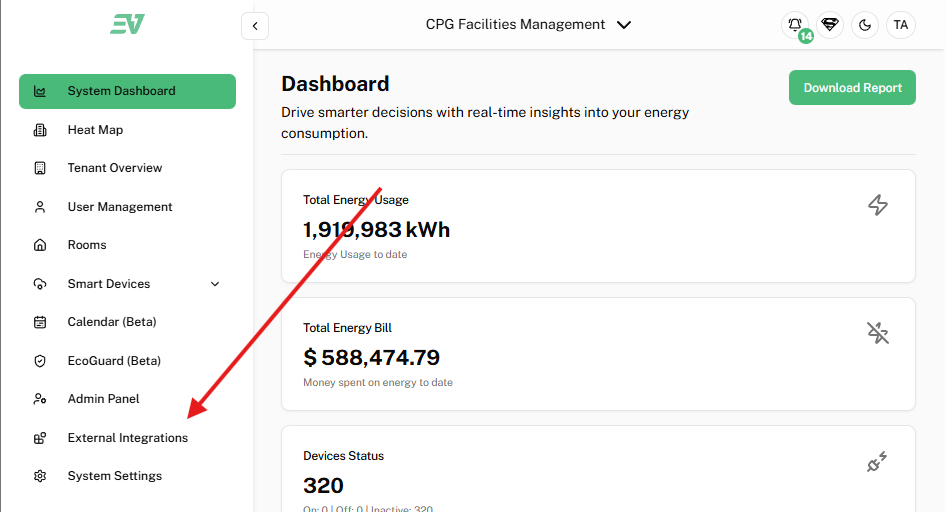Open External Integrations in sidebar
Image resolution: width=946 pixels, height=512 pixels.
click(x=127, y=438)
